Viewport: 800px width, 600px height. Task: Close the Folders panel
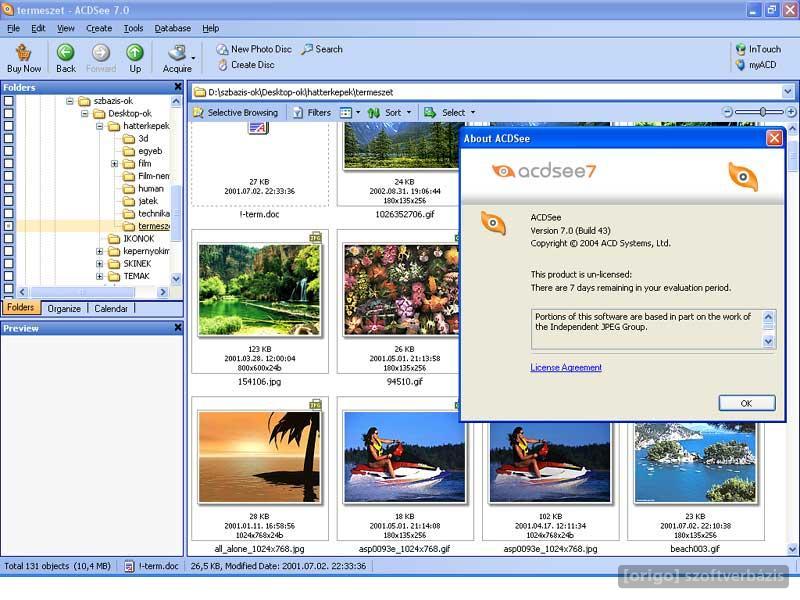[178, 87]
